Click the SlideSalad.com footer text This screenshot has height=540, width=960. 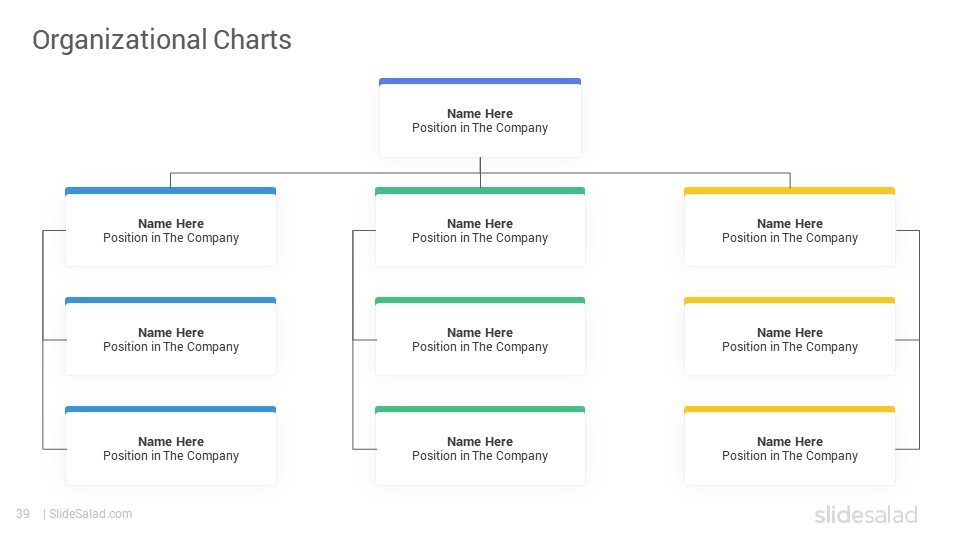[x=91, y=514]
